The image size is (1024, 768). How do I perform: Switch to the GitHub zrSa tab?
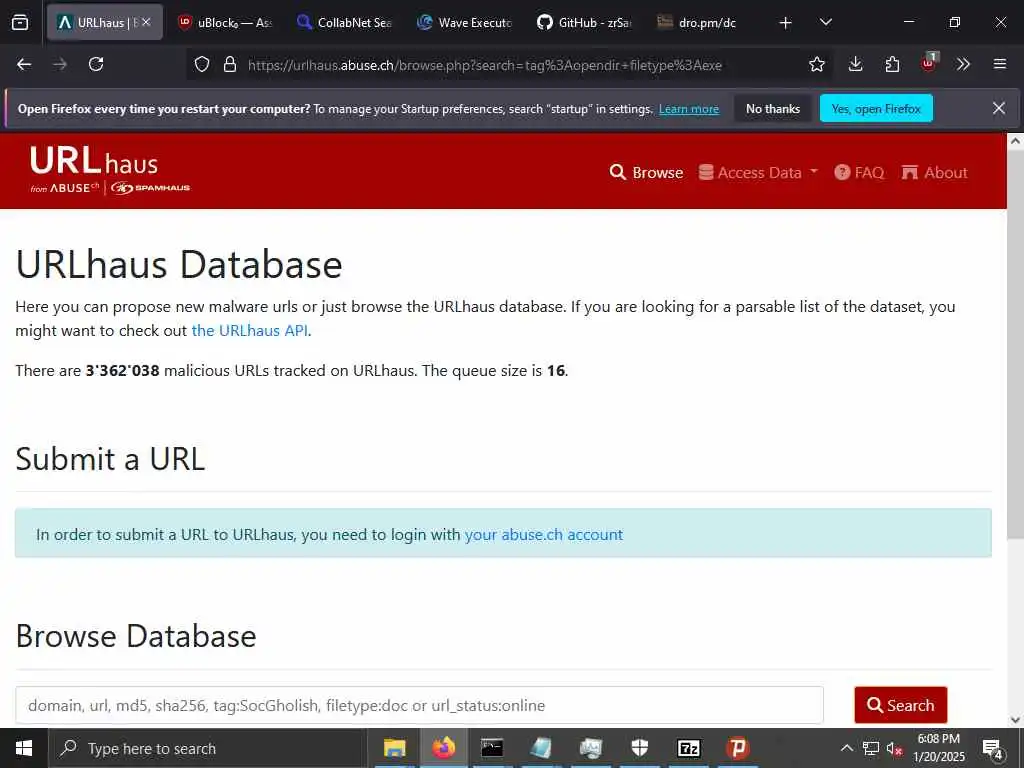click(584, 22)
